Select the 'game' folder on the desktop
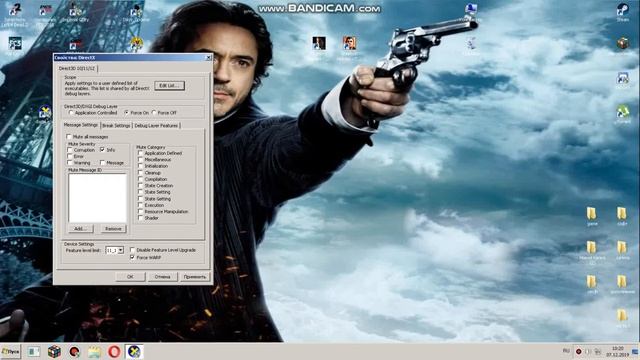The width and height of the screenshot is (640, 360). tap(592, 216)
